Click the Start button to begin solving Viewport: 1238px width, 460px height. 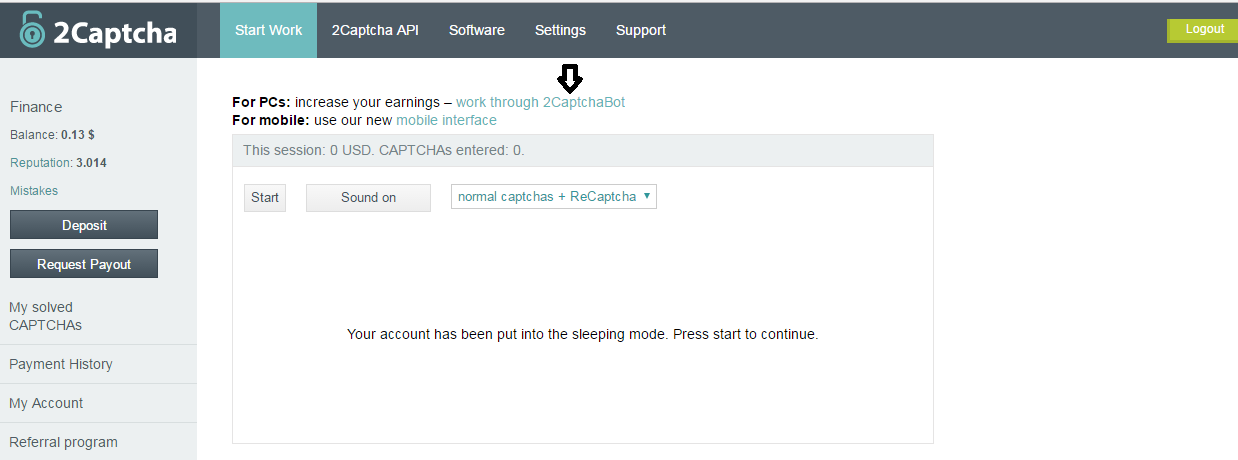265,197
